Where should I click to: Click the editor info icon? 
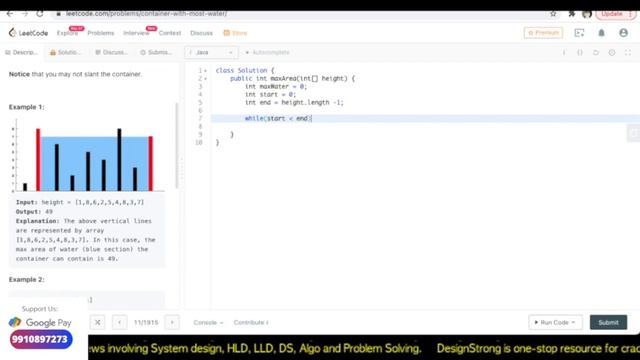(564, 53)
